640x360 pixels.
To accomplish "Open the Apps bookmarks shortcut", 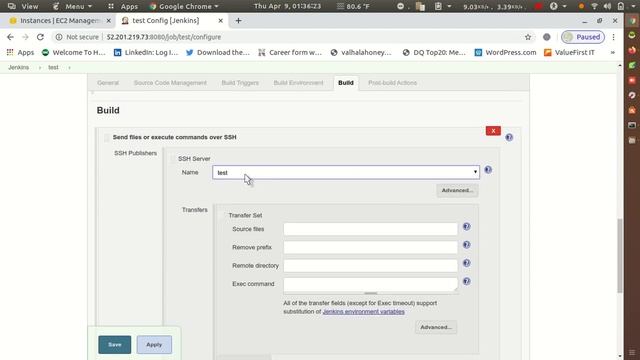I will (20, 52).
